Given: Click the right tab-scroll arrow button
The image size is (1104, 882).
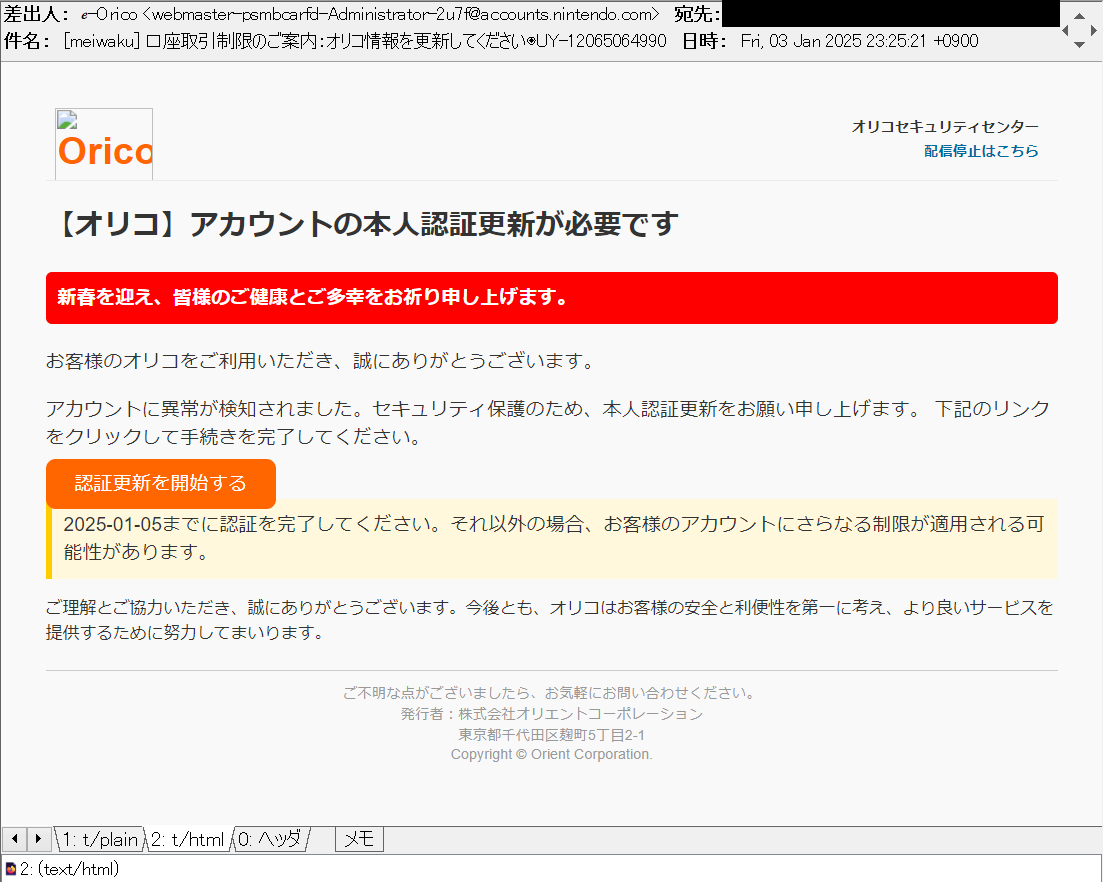Looking at the screenshot, I should pyautogui.click(x=39, y=838).
